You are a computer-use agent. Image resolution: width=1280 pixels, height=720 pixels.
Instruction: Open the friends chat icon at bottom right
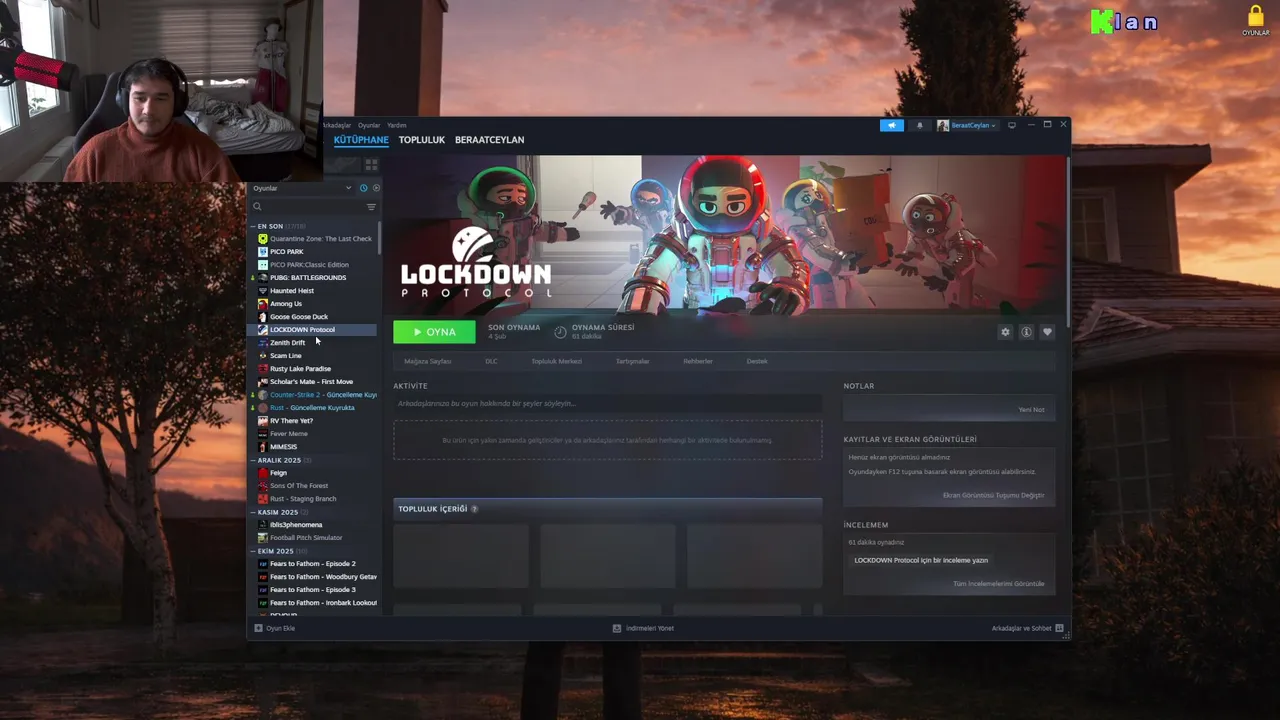coord(1059,628)
